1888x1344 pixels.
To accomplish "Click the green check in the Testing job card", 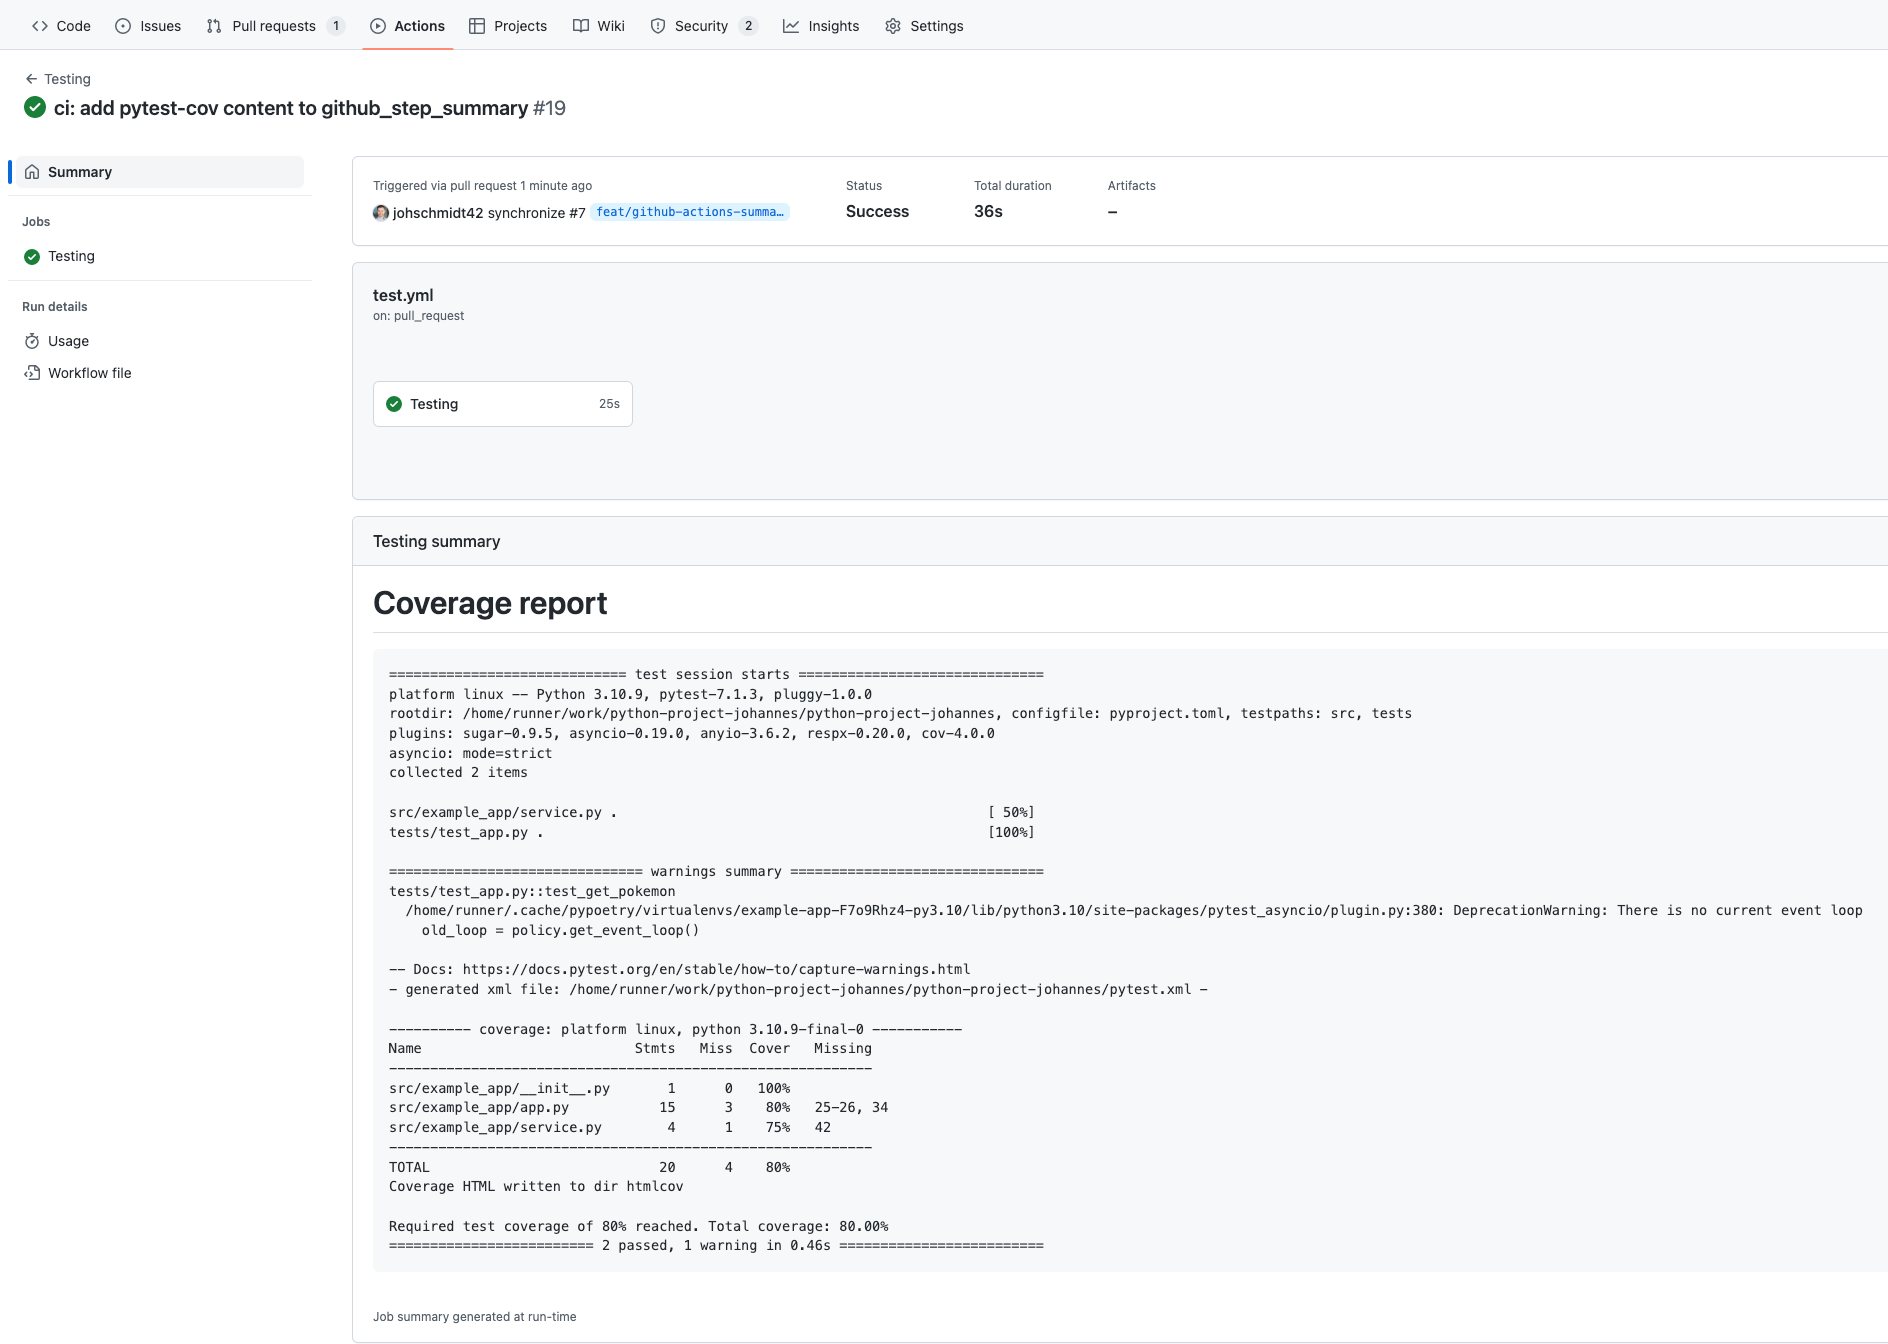I will click(394, 404).
